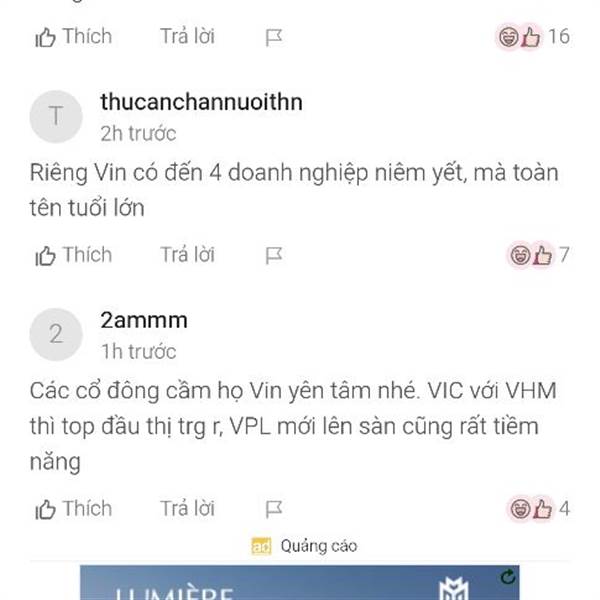Open the Lumière advertisement banner
The image size is (600, 600).
pyautogui.click(x=300, y=582)
